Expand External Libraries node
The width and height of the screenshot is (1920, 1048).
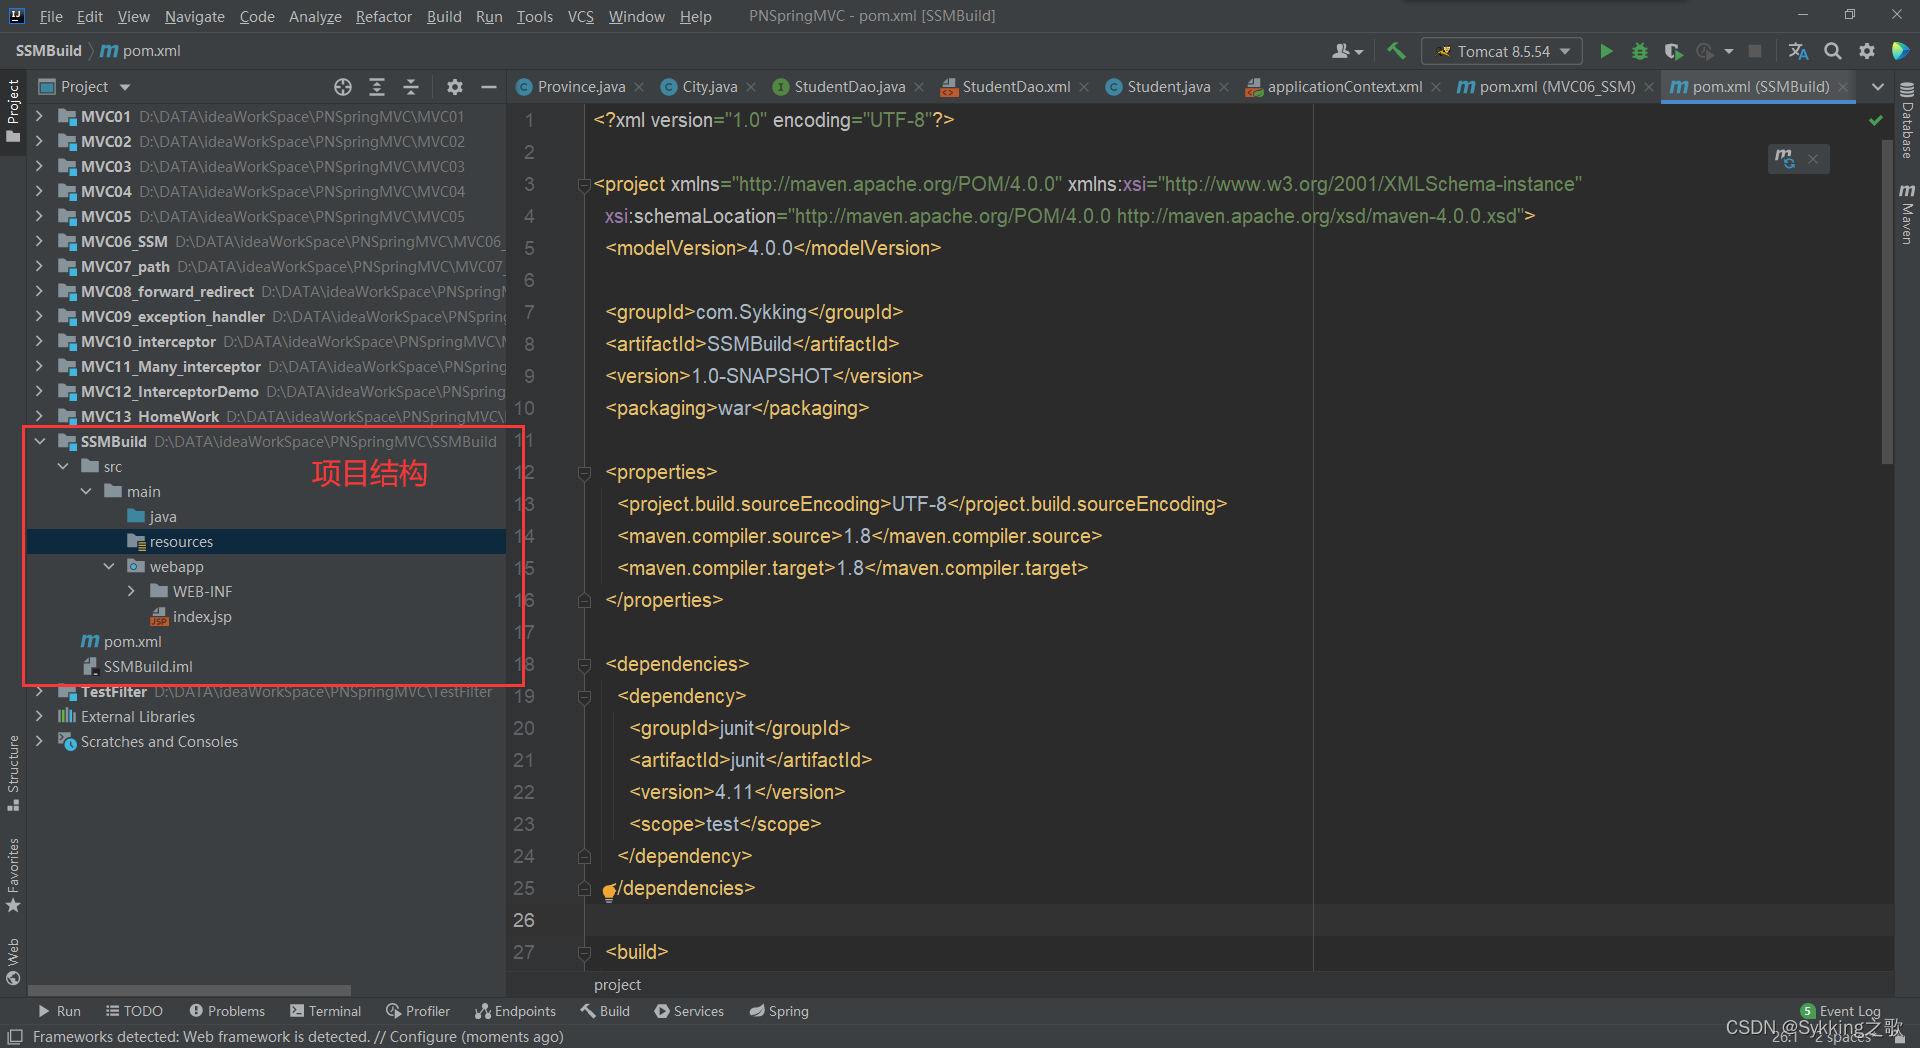coord(39,716)
